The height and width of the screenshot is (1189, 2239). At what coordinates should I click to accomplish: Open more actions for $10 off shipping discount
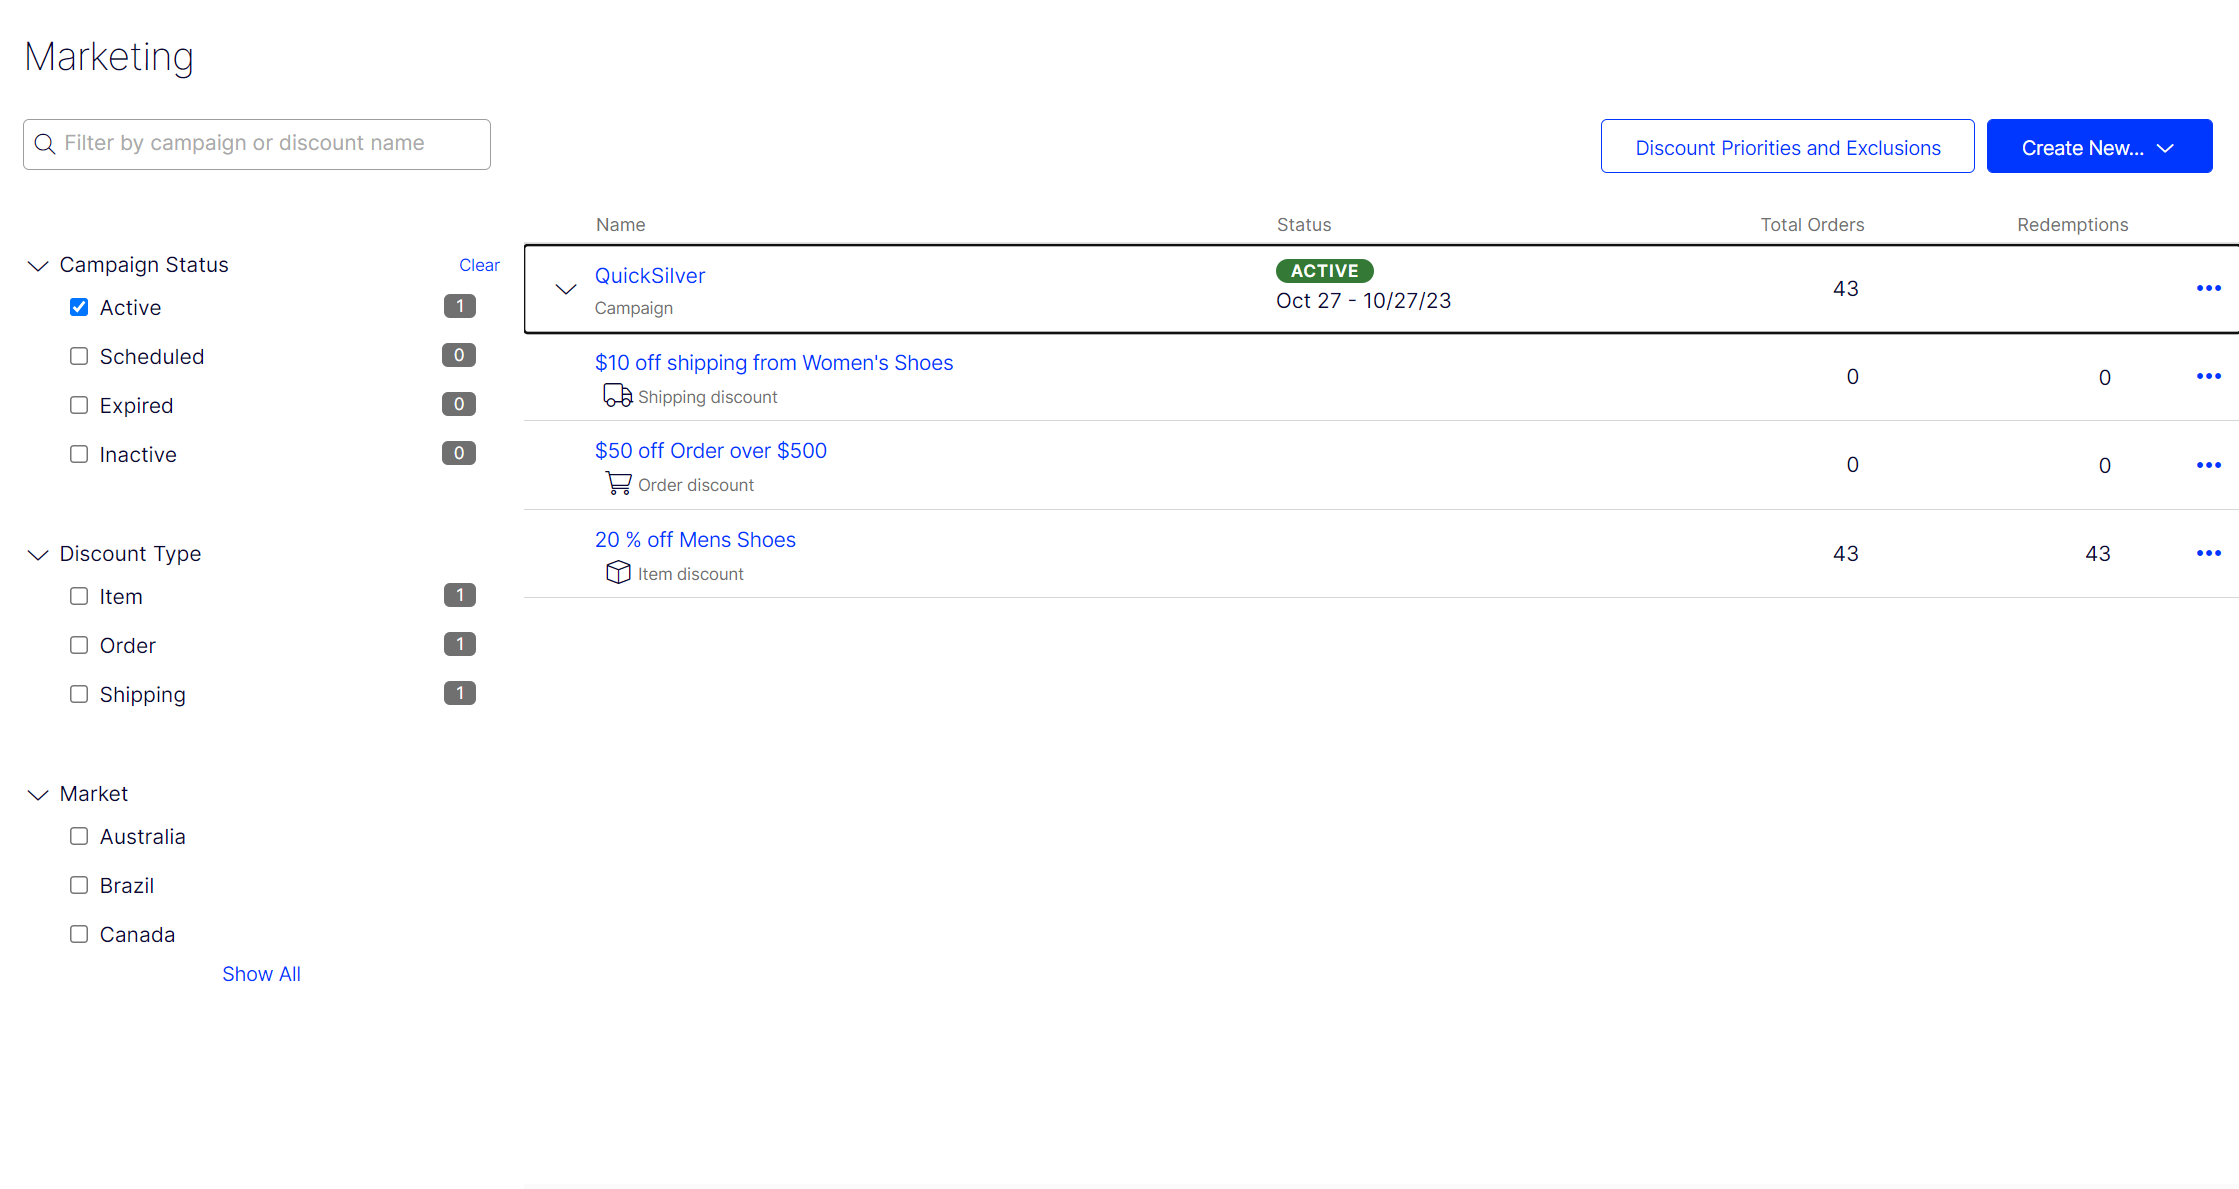click(x=2208, y=376)
